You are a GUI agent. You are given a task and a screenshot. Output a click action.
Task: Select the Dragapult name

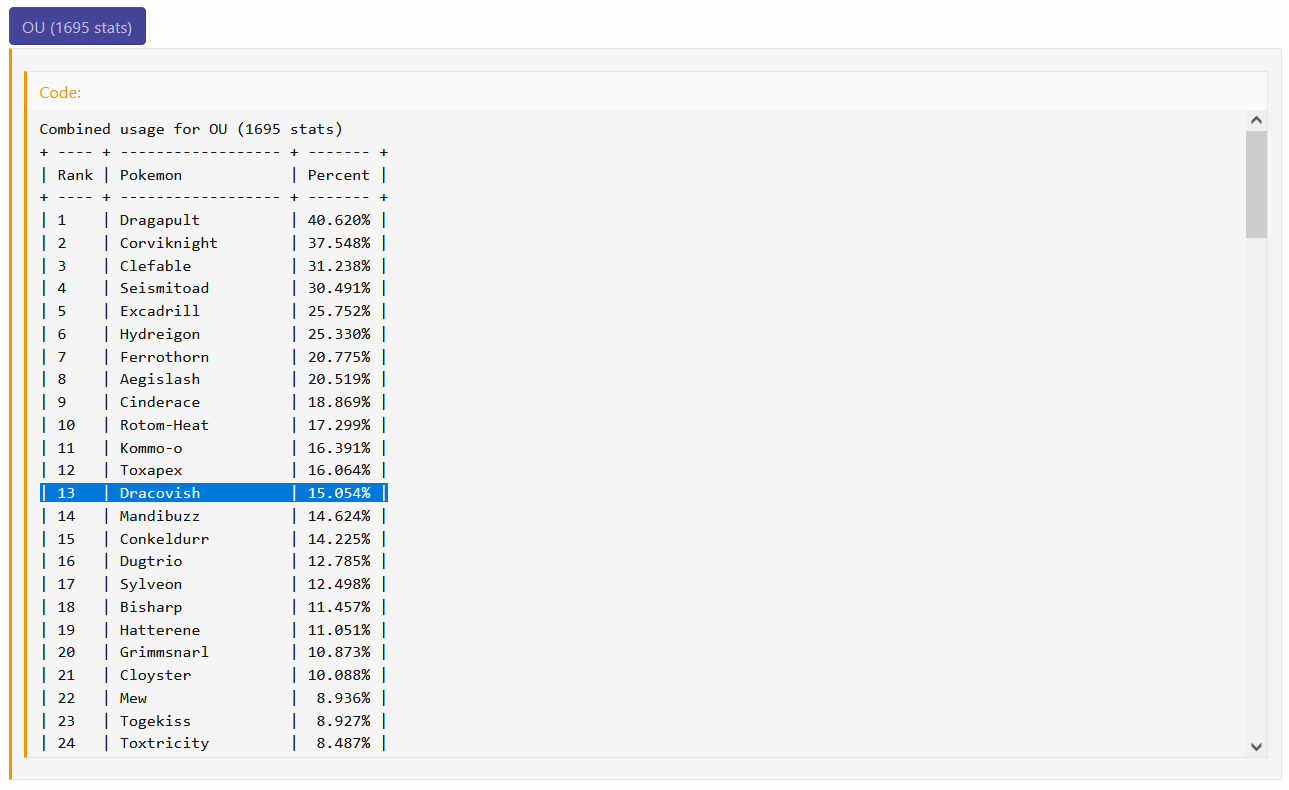(x=160, y=220)
